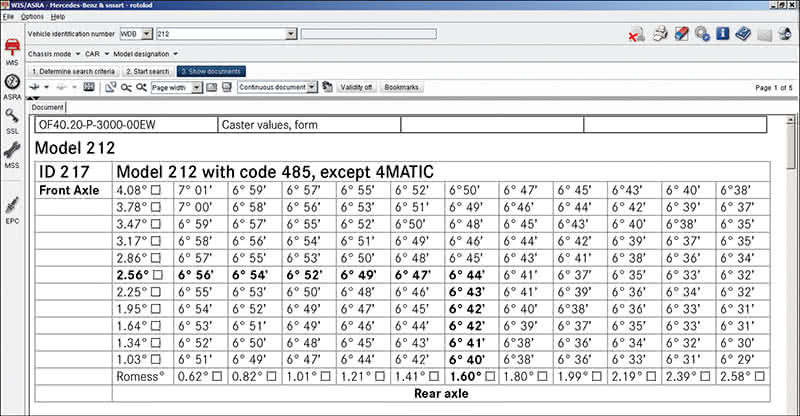
Task: Open the WIS module in the sidebar
Action: click(12, 51)
